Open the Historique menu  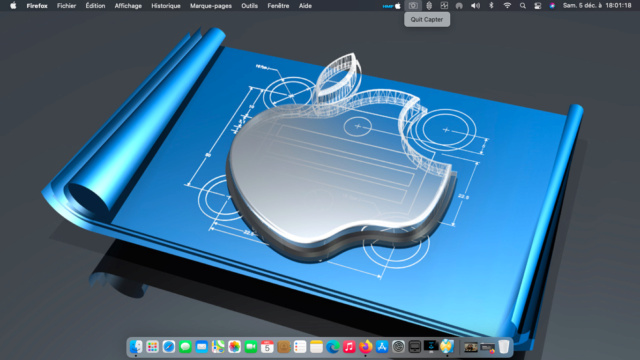pyautogui.click(x=166, y=6)
